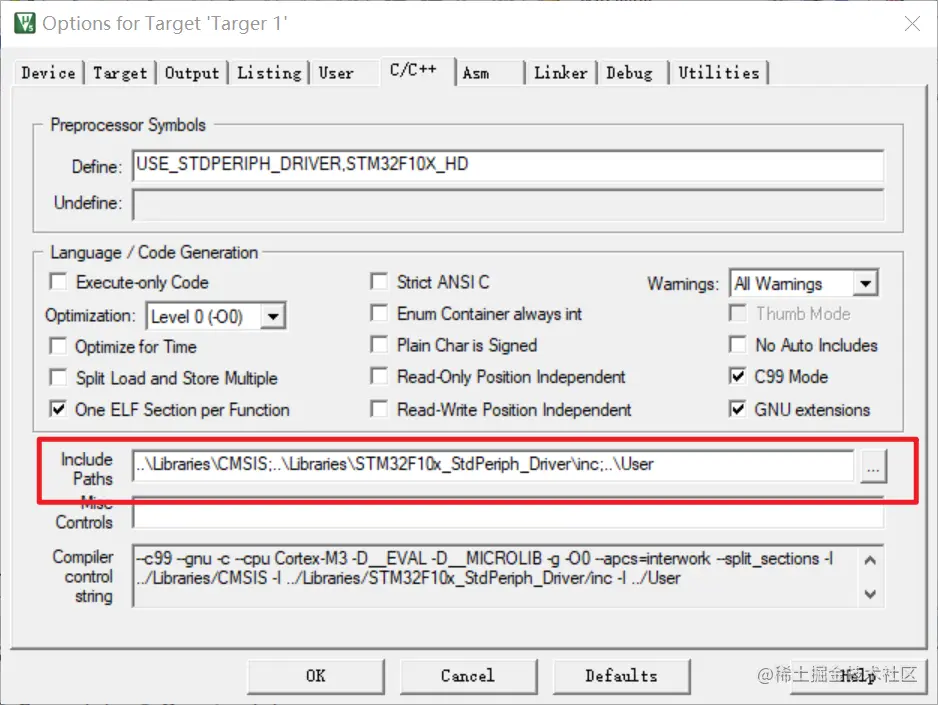This screenshot has width=938, height=705.
Task: Open the Listing tab
Action: tap(269, 73)
